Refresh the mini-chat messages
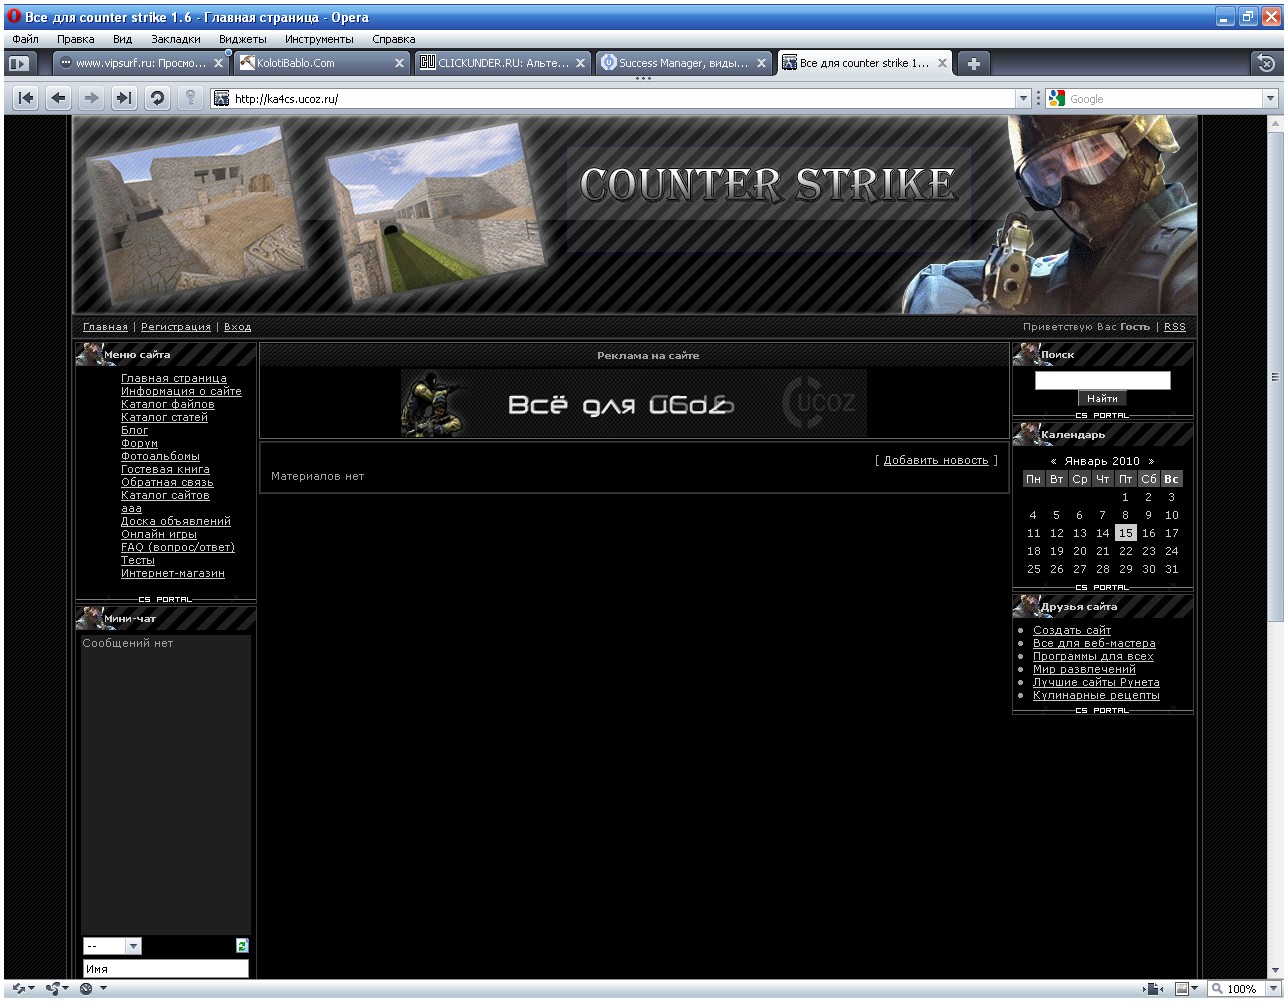Viewport: 1288px width, 1002px height. [x=242, y=946]
